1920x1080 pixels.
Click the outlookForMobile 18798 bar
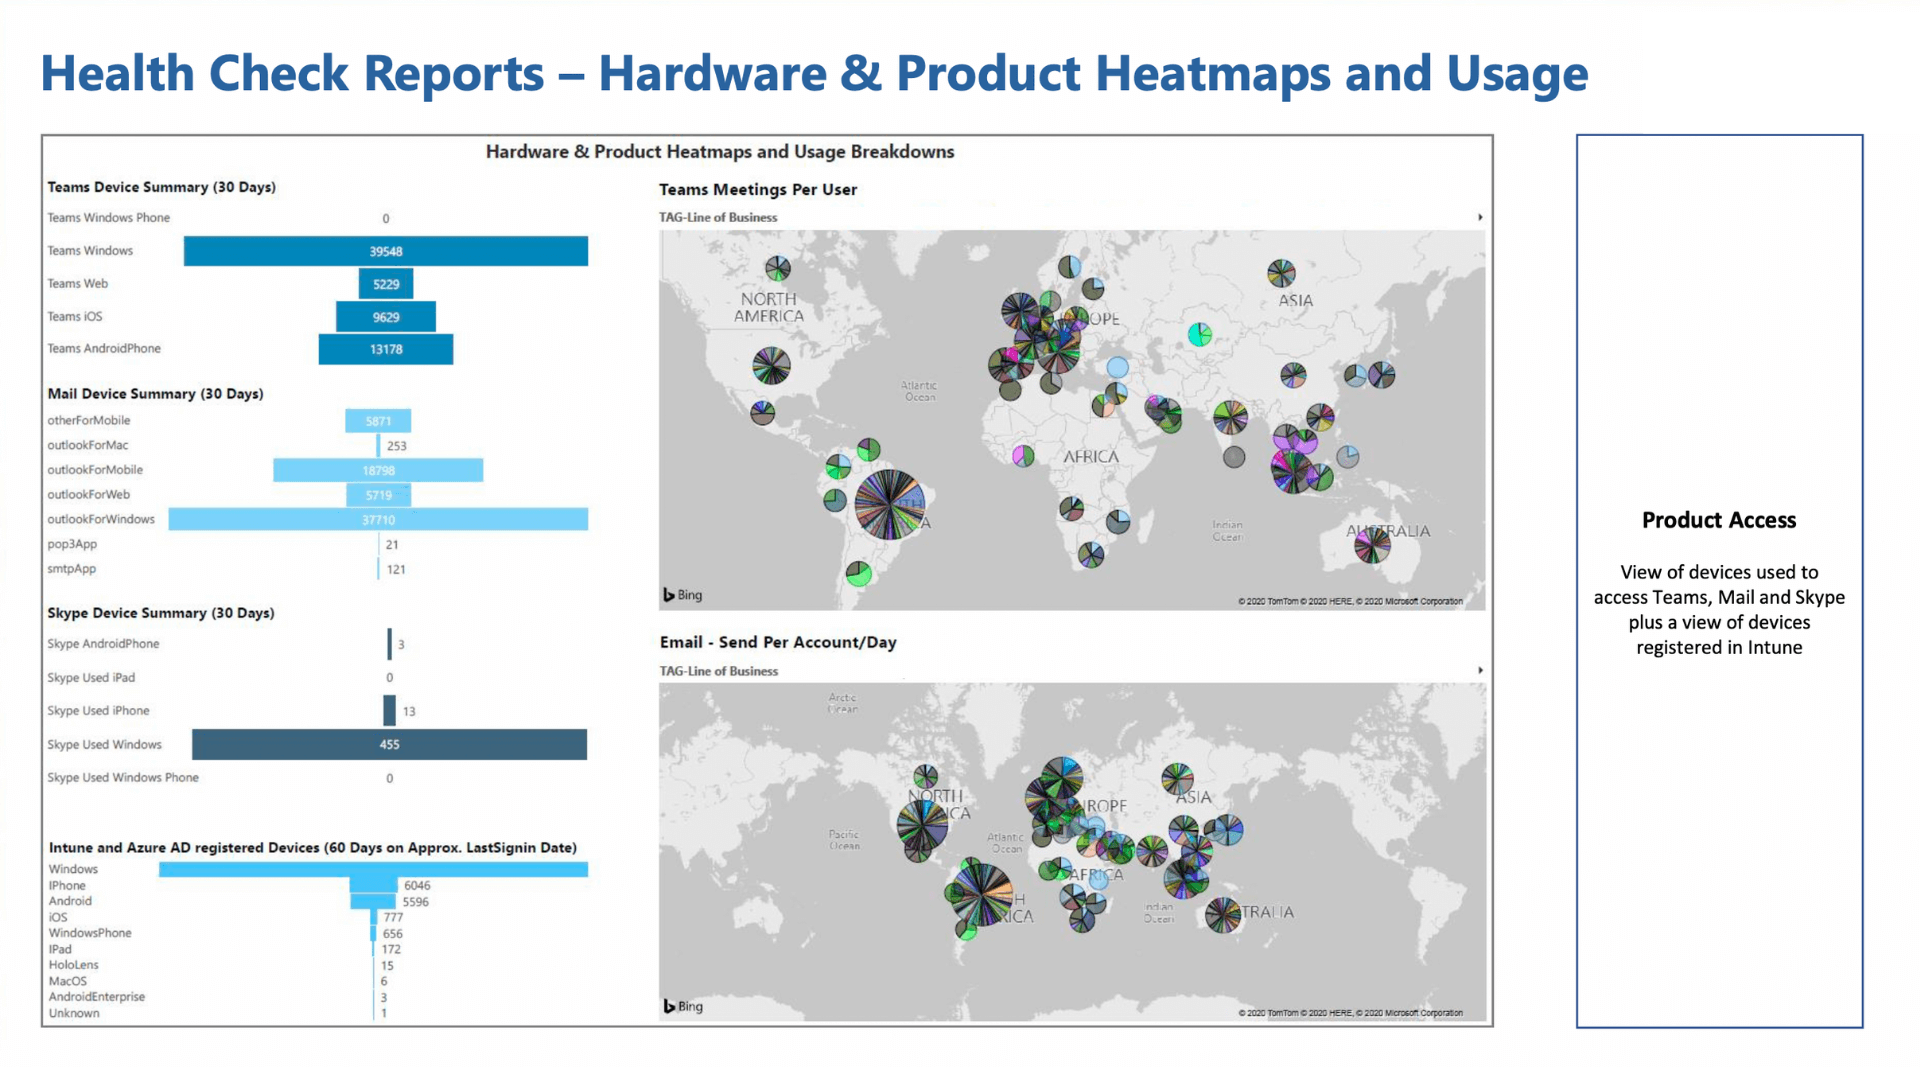pos(378,470)
